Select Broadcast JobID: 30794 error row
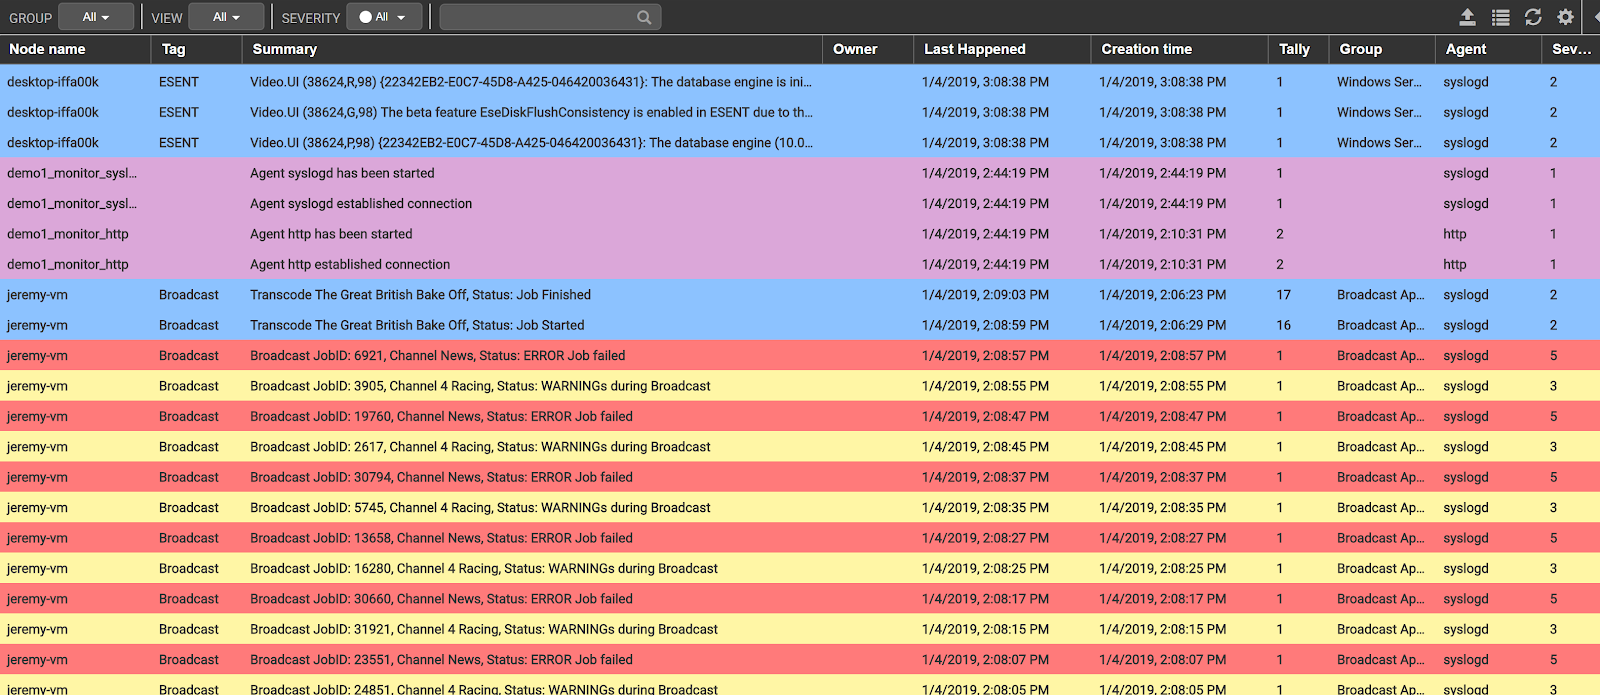The image size is (1600, 695). [800, 477]
